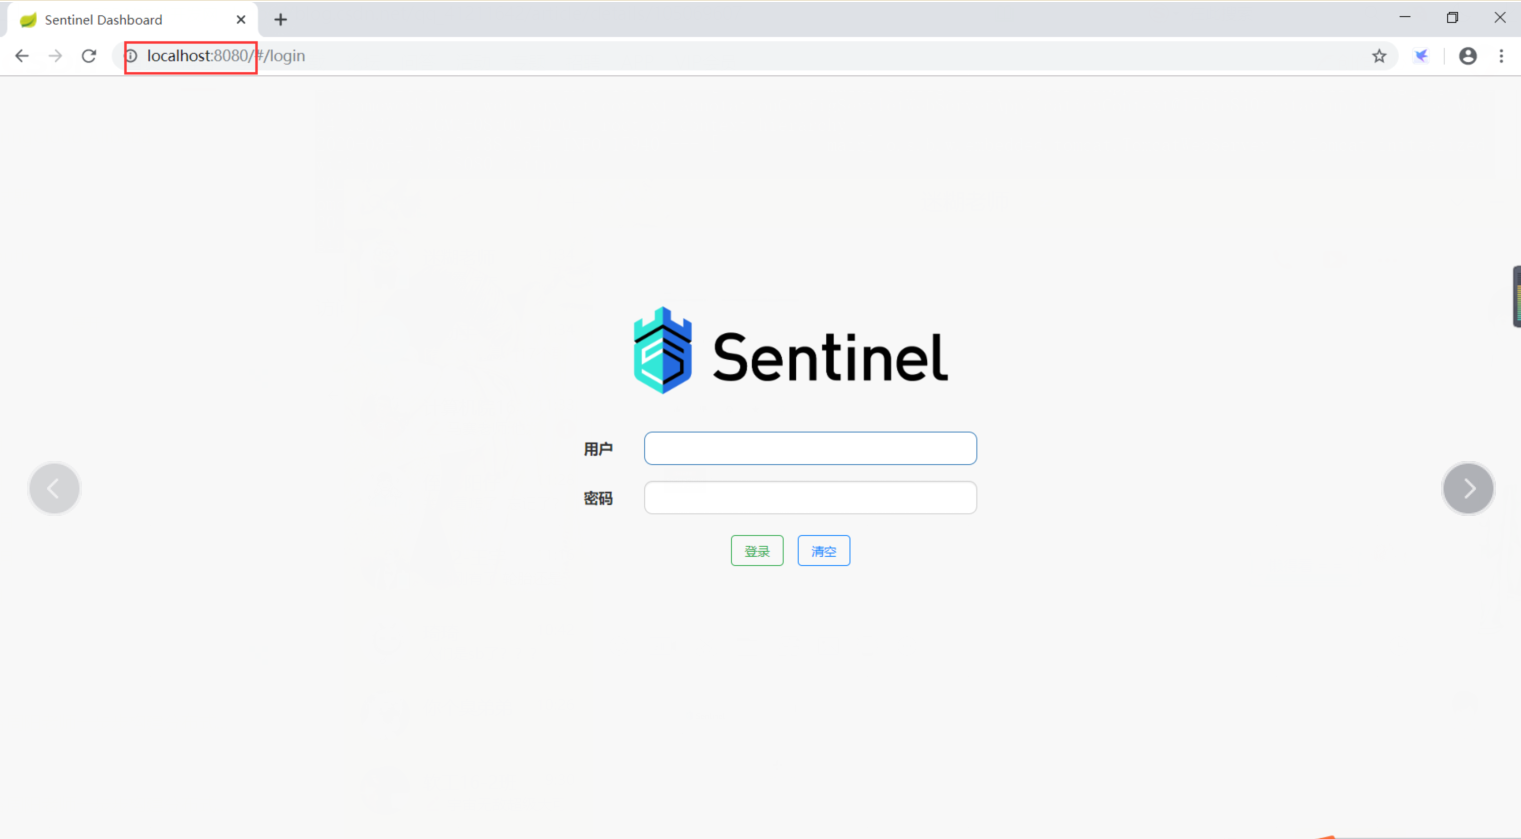Click the blue 清空 clear button
The height and width of the screenshot is (839, 1521).
pyautogui.click(x=824, y=551)
